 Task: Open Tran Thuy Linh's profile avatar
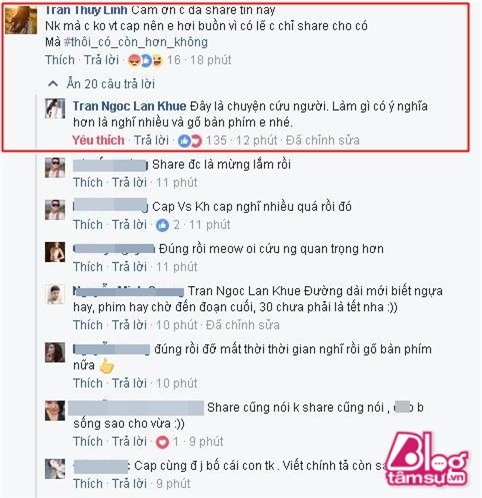[x=21, y=20]
